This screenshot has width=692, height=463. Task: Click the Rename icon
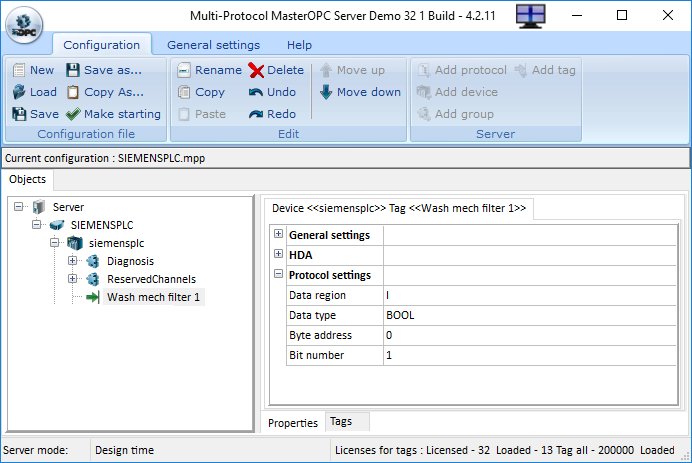click(184, 70)
